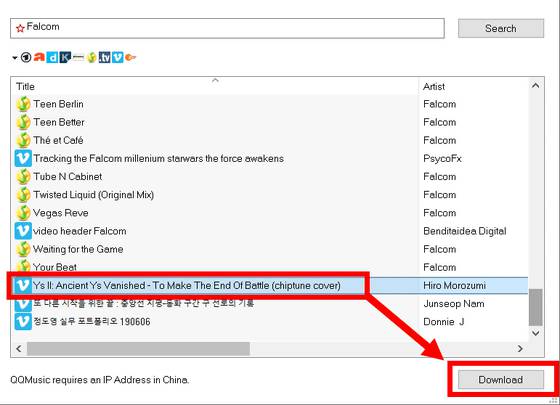
Task: Select the orange ZDF source icon
Action: [130, 57]
